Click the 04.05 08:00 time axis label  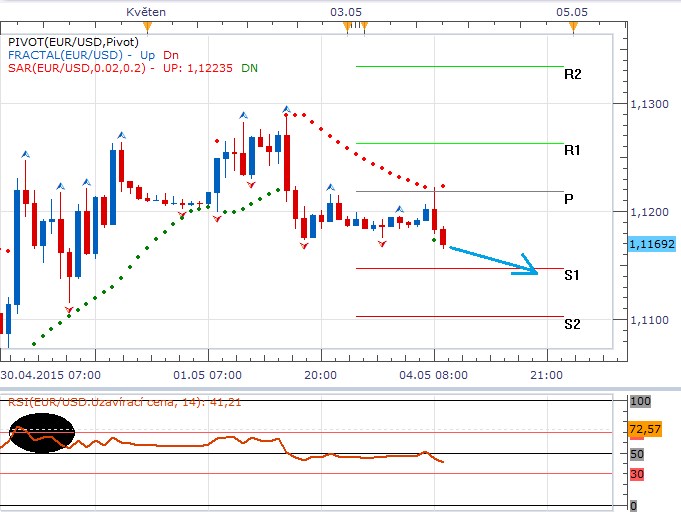433,373
